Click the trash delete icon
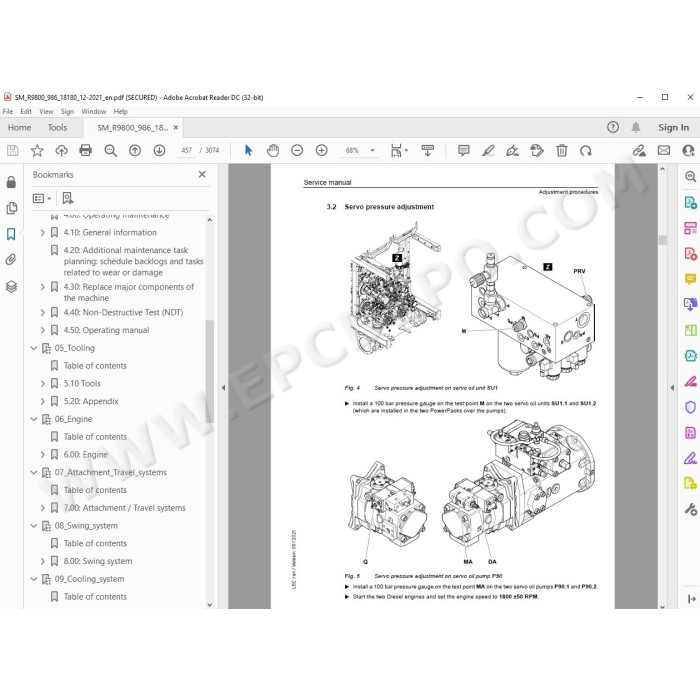The image size is (700, 700). pos(562,150)
